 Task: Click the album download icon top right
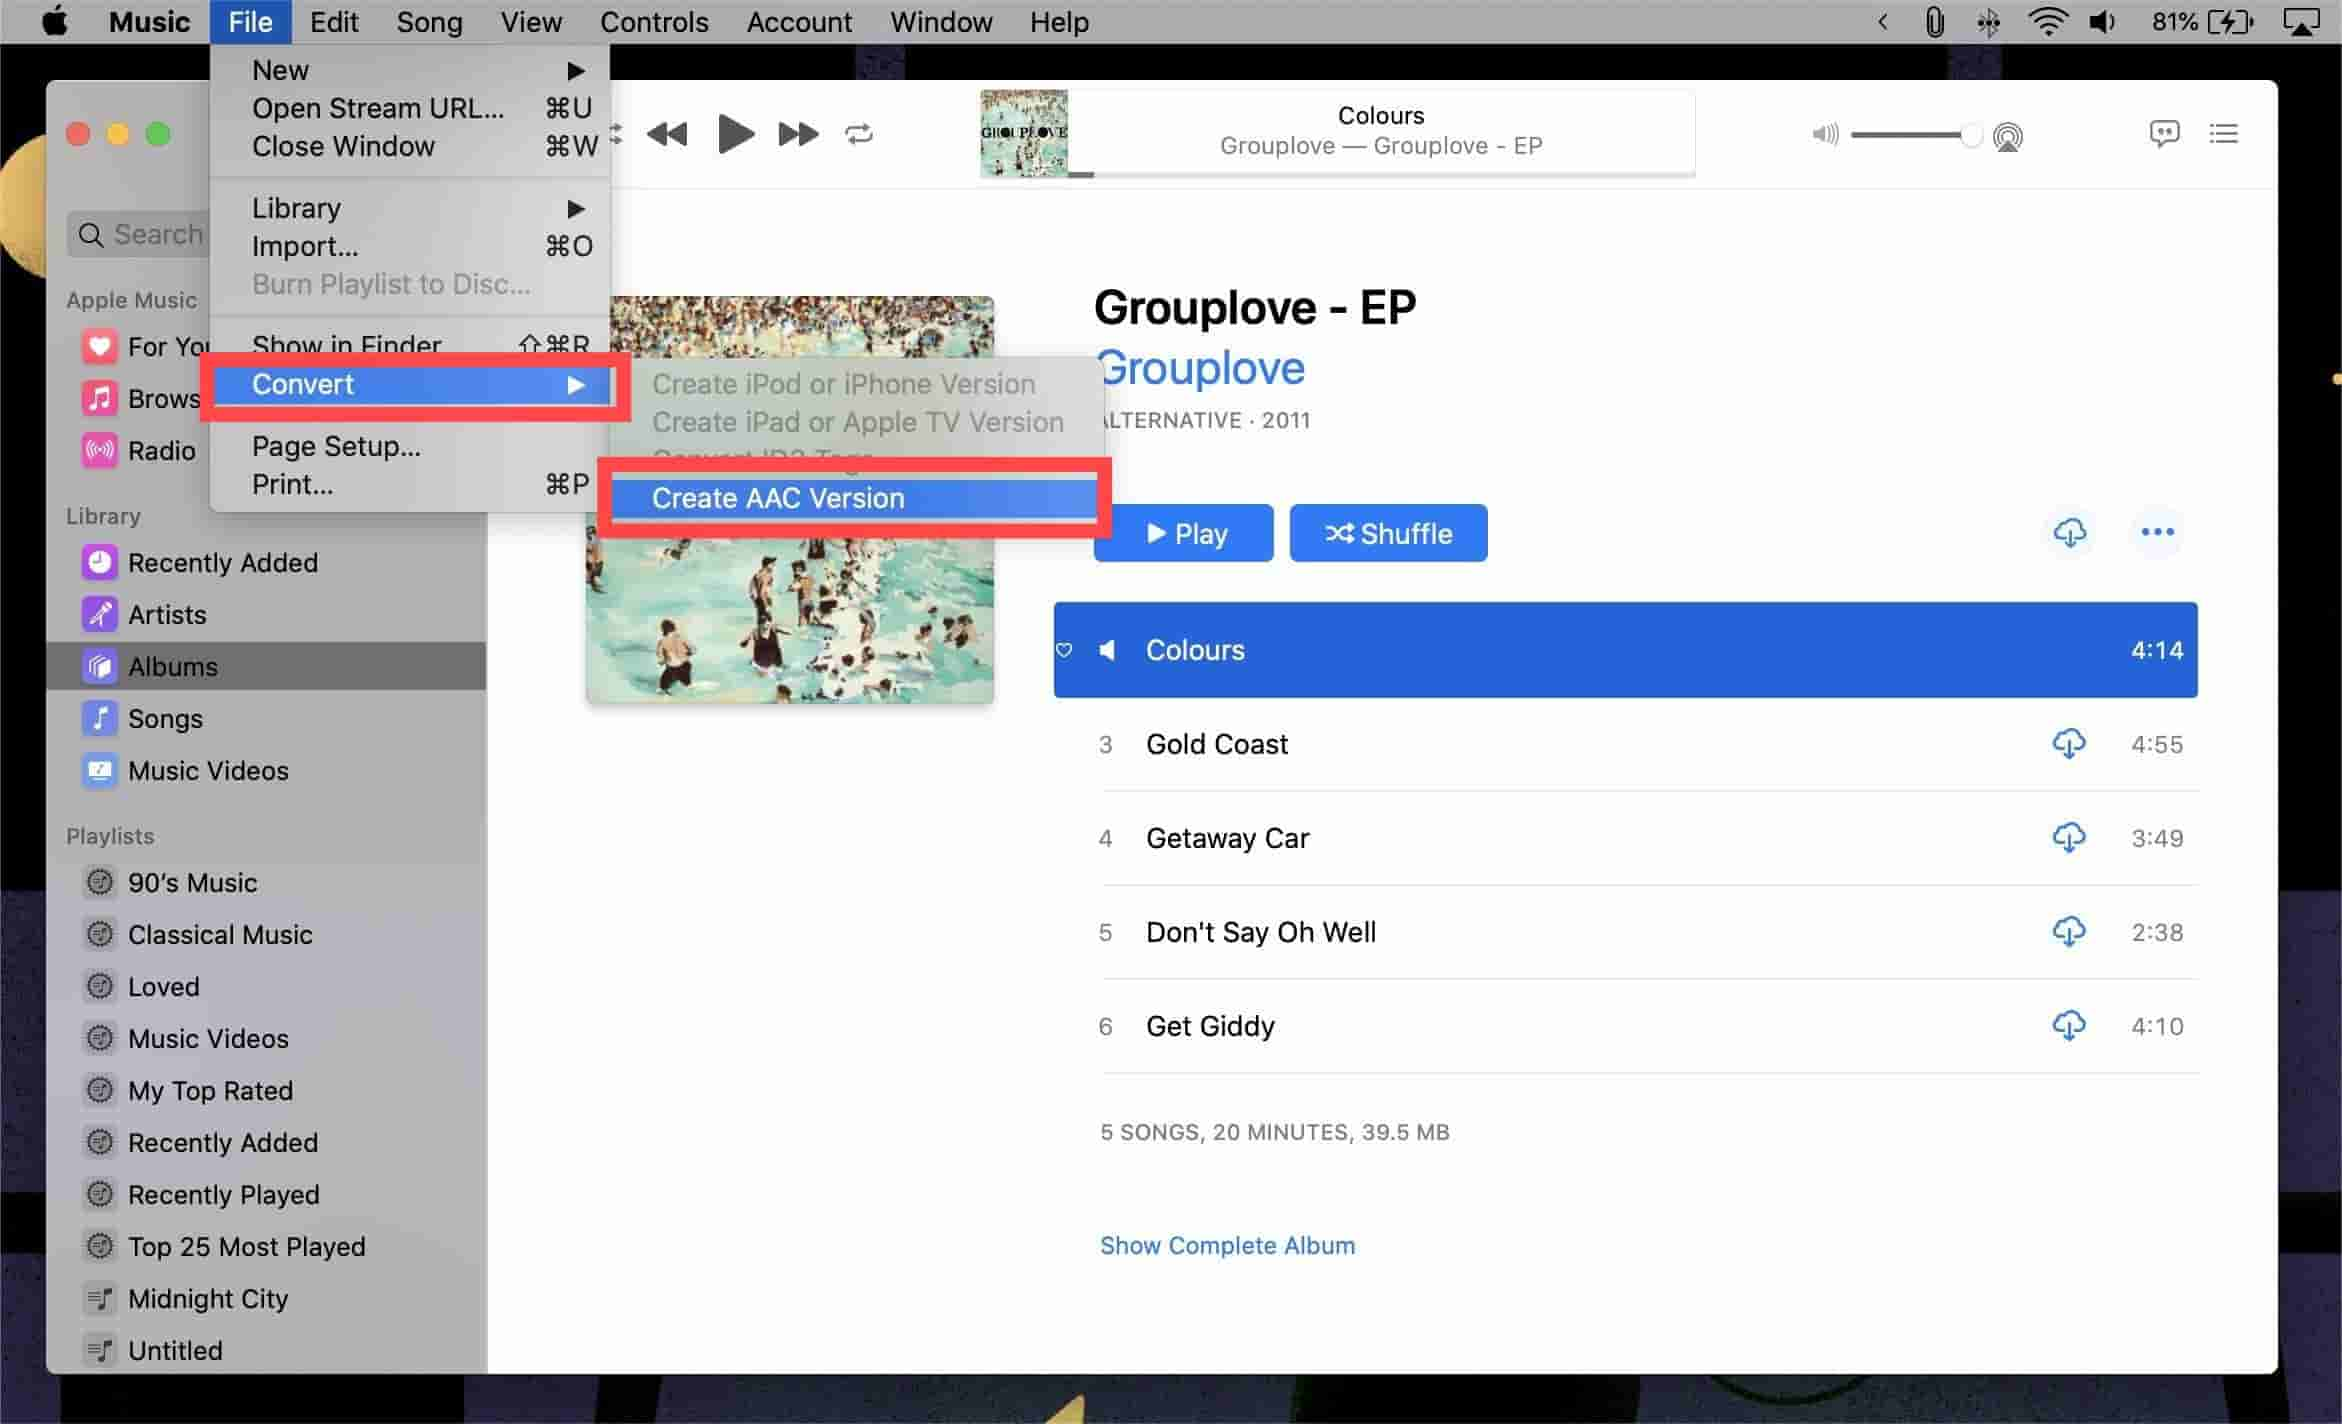click(x=2069, y=532)
